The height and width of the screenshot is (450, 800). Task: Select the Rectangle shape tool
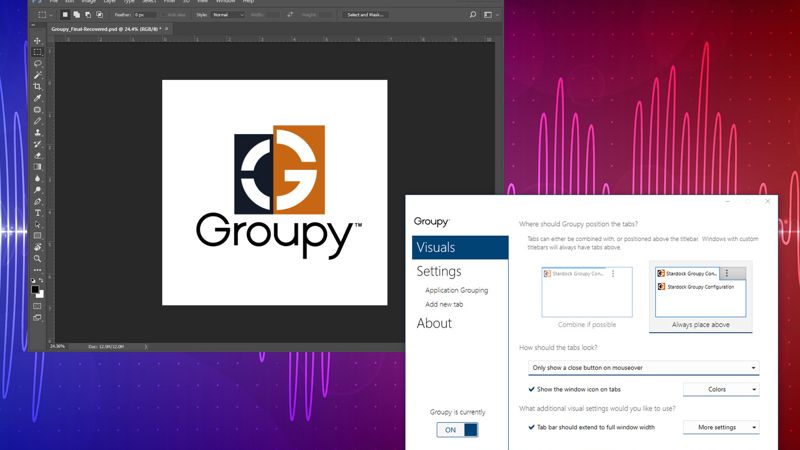37,236
